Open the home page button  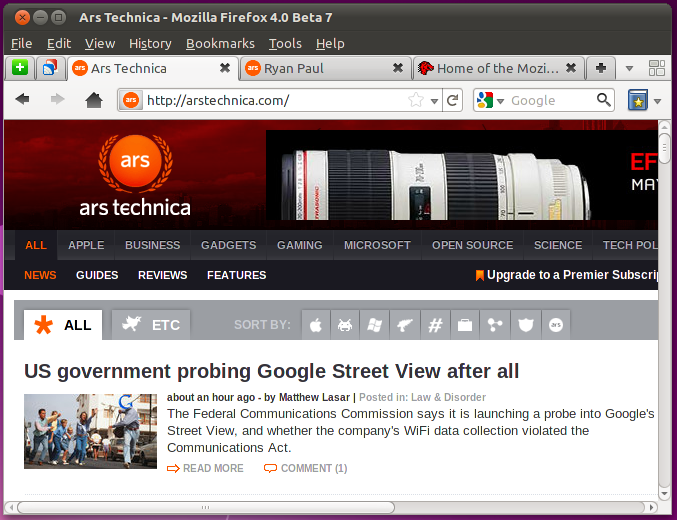coord(94,100)
